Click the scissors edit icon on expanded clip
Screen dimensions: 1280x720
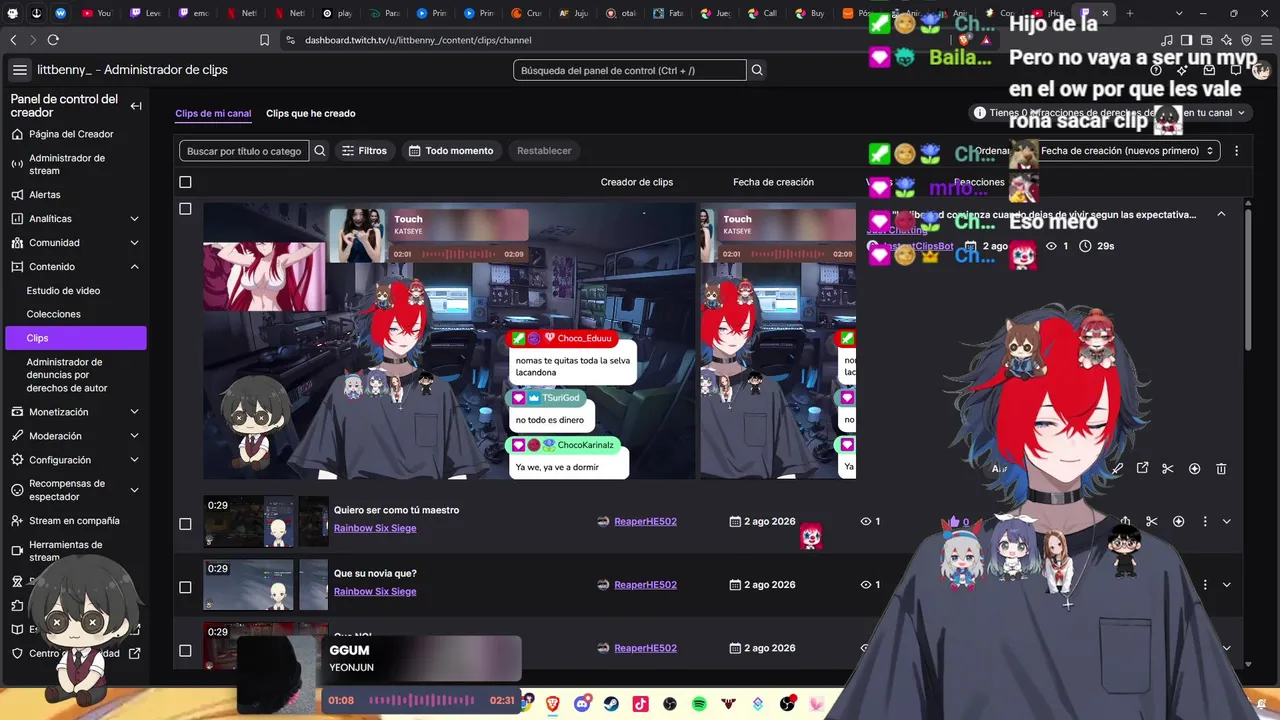(x=1168, y=469)
